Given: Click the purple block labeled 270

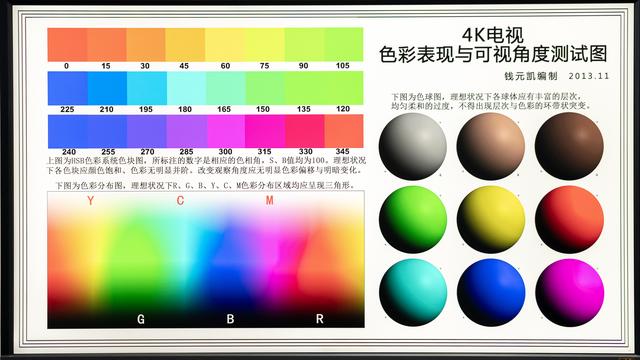Looking at the screenshot, I should point(147,131).
